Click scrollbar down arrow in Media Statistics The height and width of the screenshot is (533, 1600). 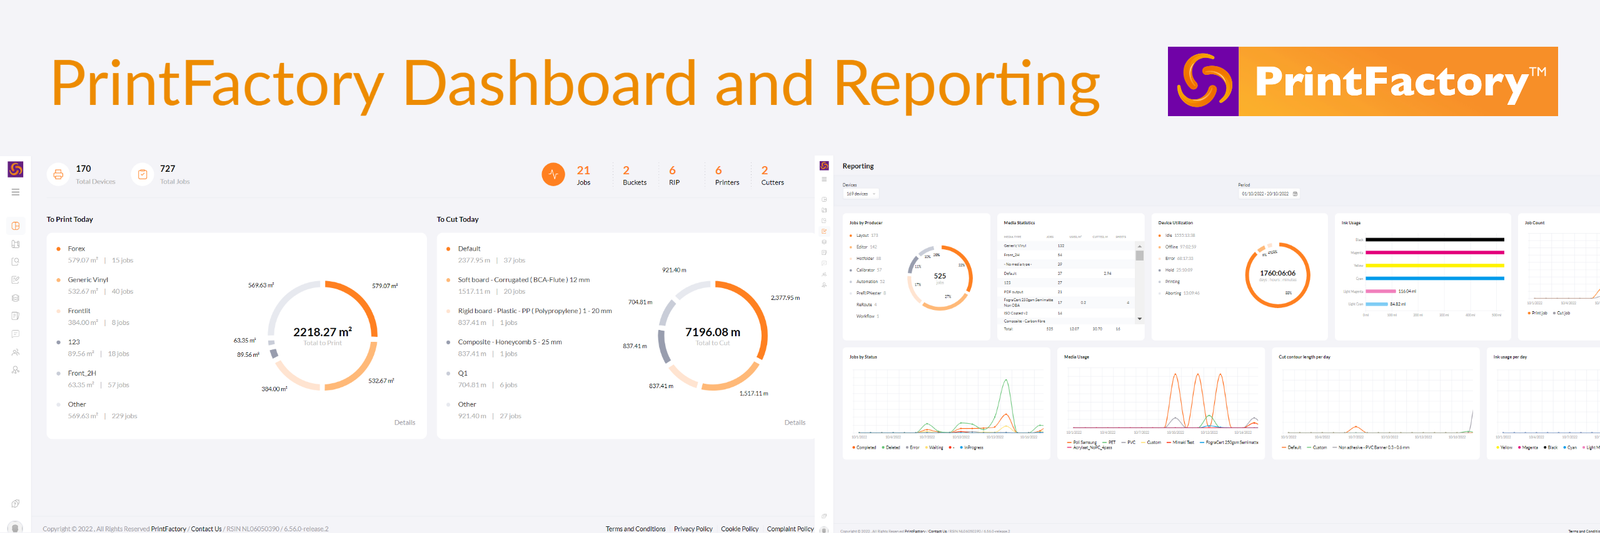point(1139,319)
